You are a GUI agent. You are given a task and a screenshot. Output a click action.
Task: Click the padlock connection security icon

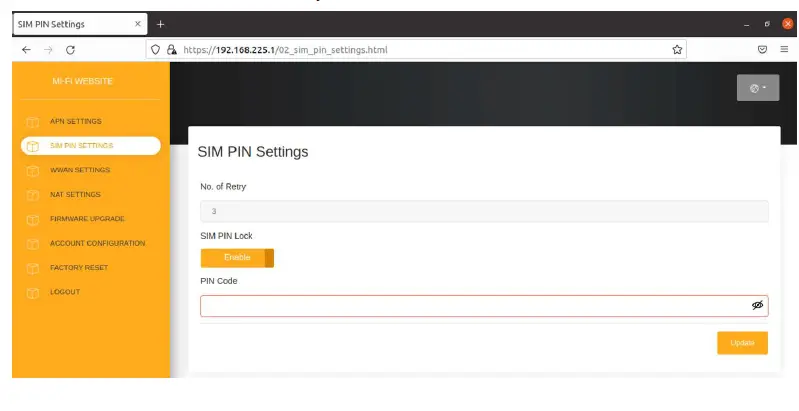tap(172, 49)
